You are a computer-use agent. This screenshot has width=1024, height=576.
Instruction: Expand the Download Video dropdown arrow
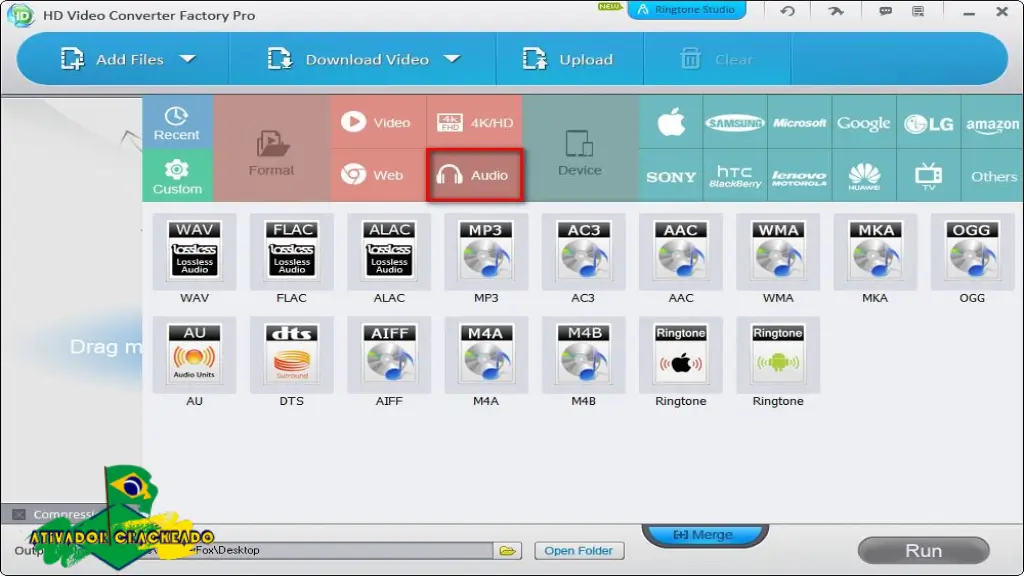click(x=452, y=59)
